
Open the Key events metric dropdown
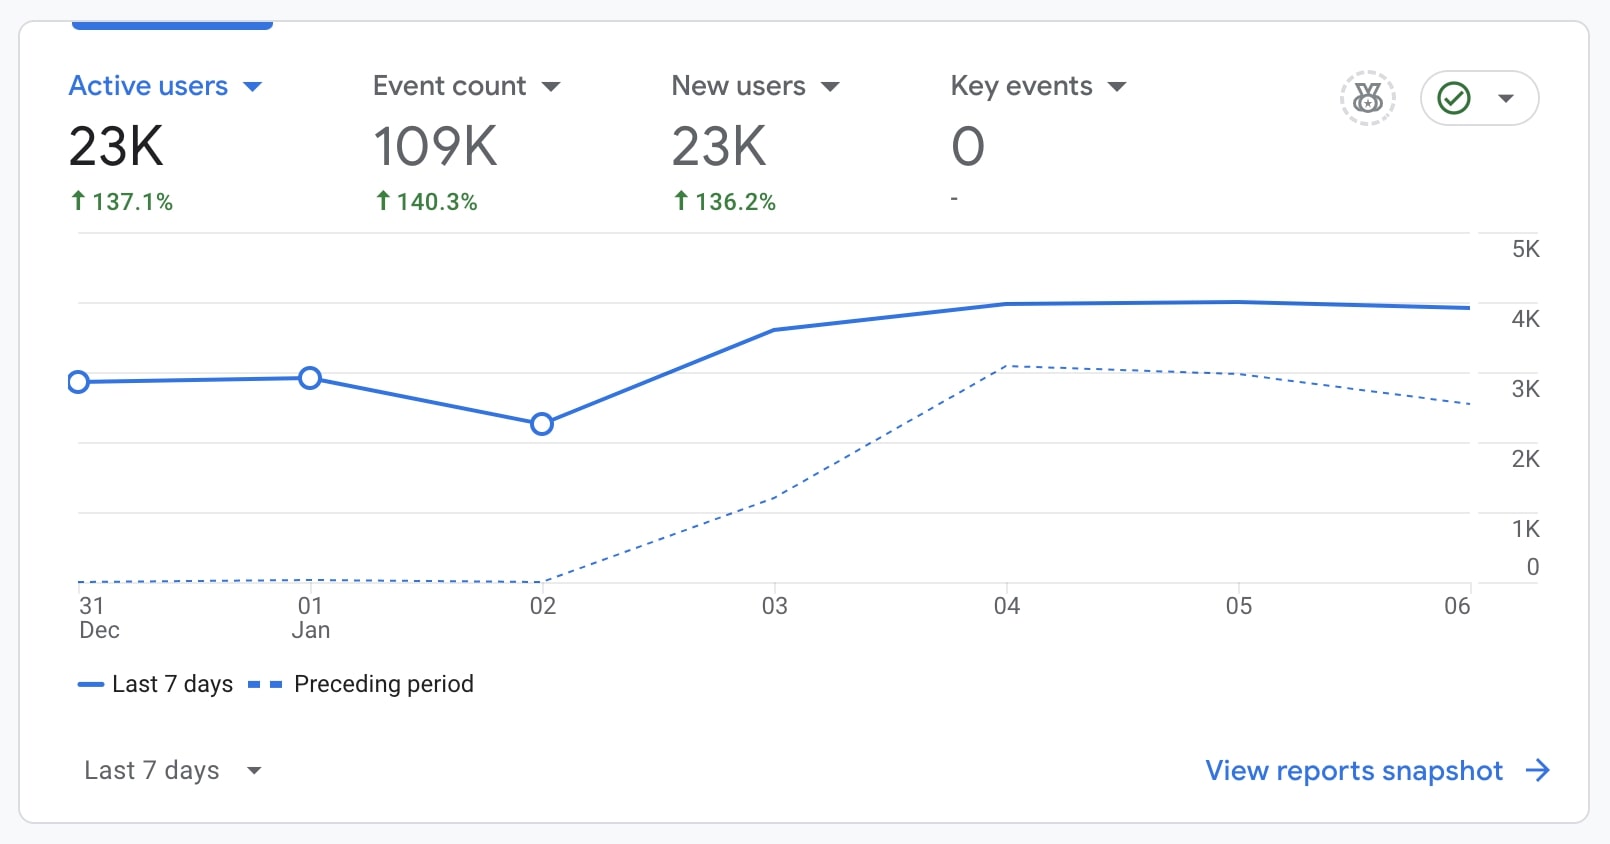(x=1038, y=86)
